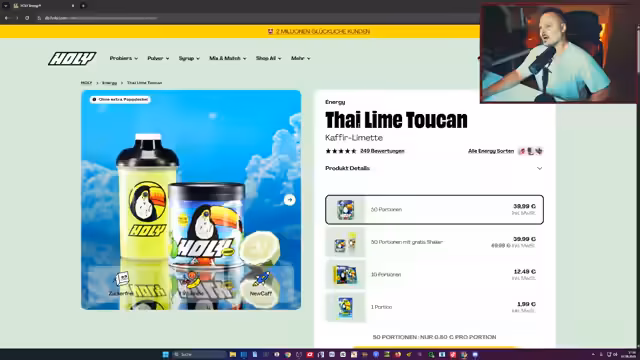Select the 10 Portionen variant
The image size is (640, 360).
click(434, 275)
